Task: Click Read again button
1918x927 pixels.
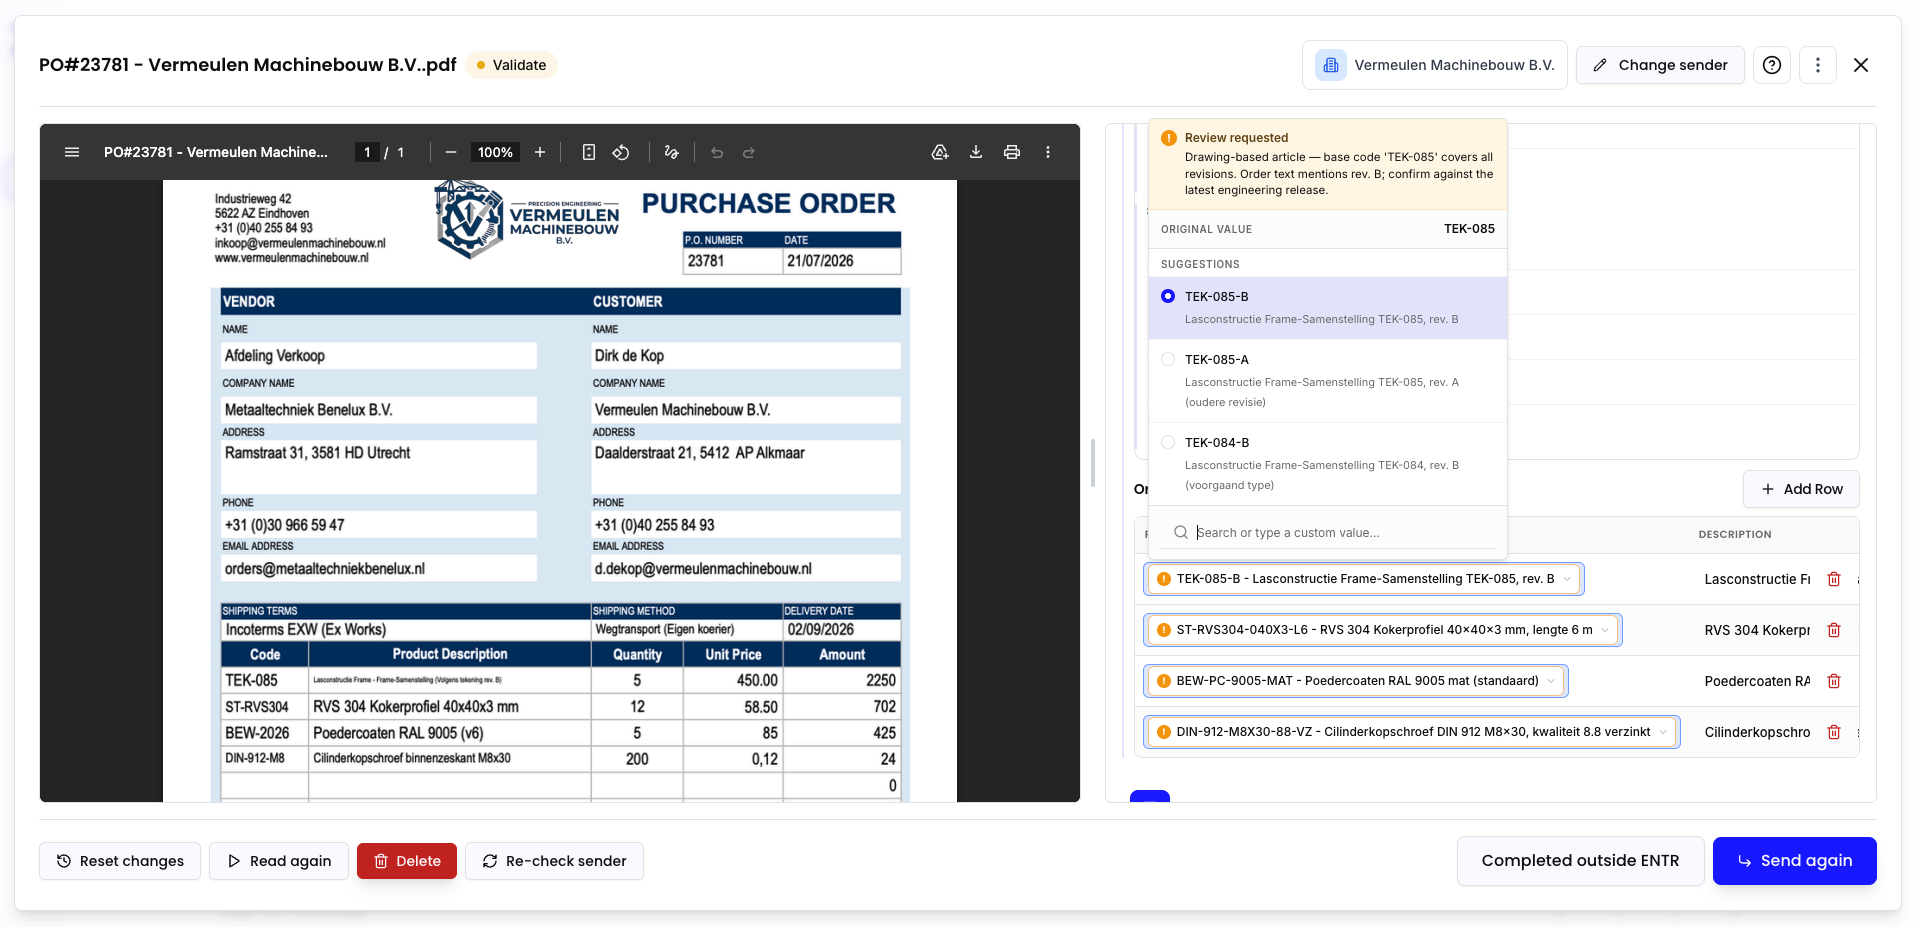Action: 279,861
